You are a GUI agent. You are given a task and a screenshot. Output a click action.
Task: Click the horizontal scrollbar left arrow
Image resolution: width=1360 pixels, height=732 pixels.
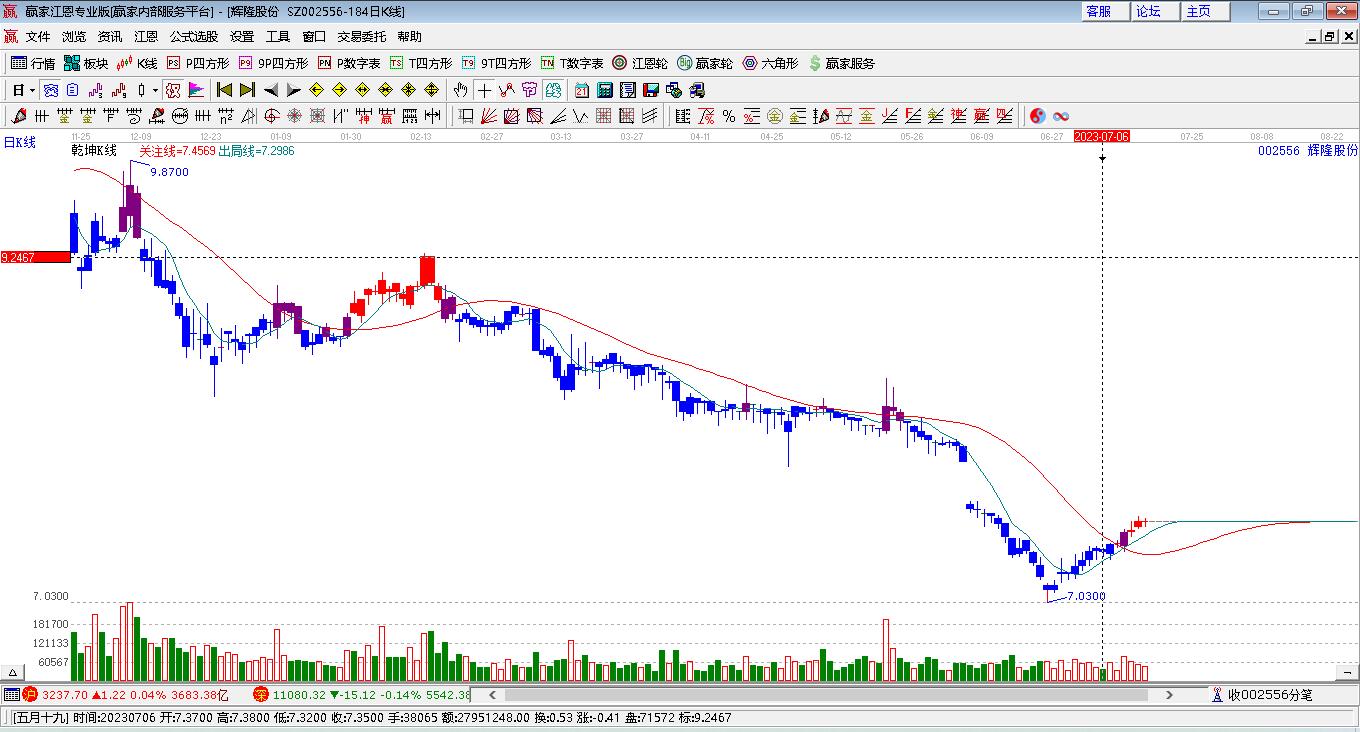(x=491, y=695)
